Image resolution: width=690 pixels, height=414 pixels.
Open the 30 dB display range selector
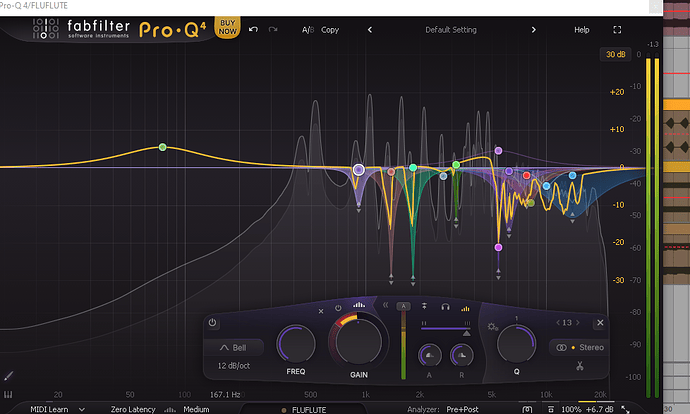615,54
